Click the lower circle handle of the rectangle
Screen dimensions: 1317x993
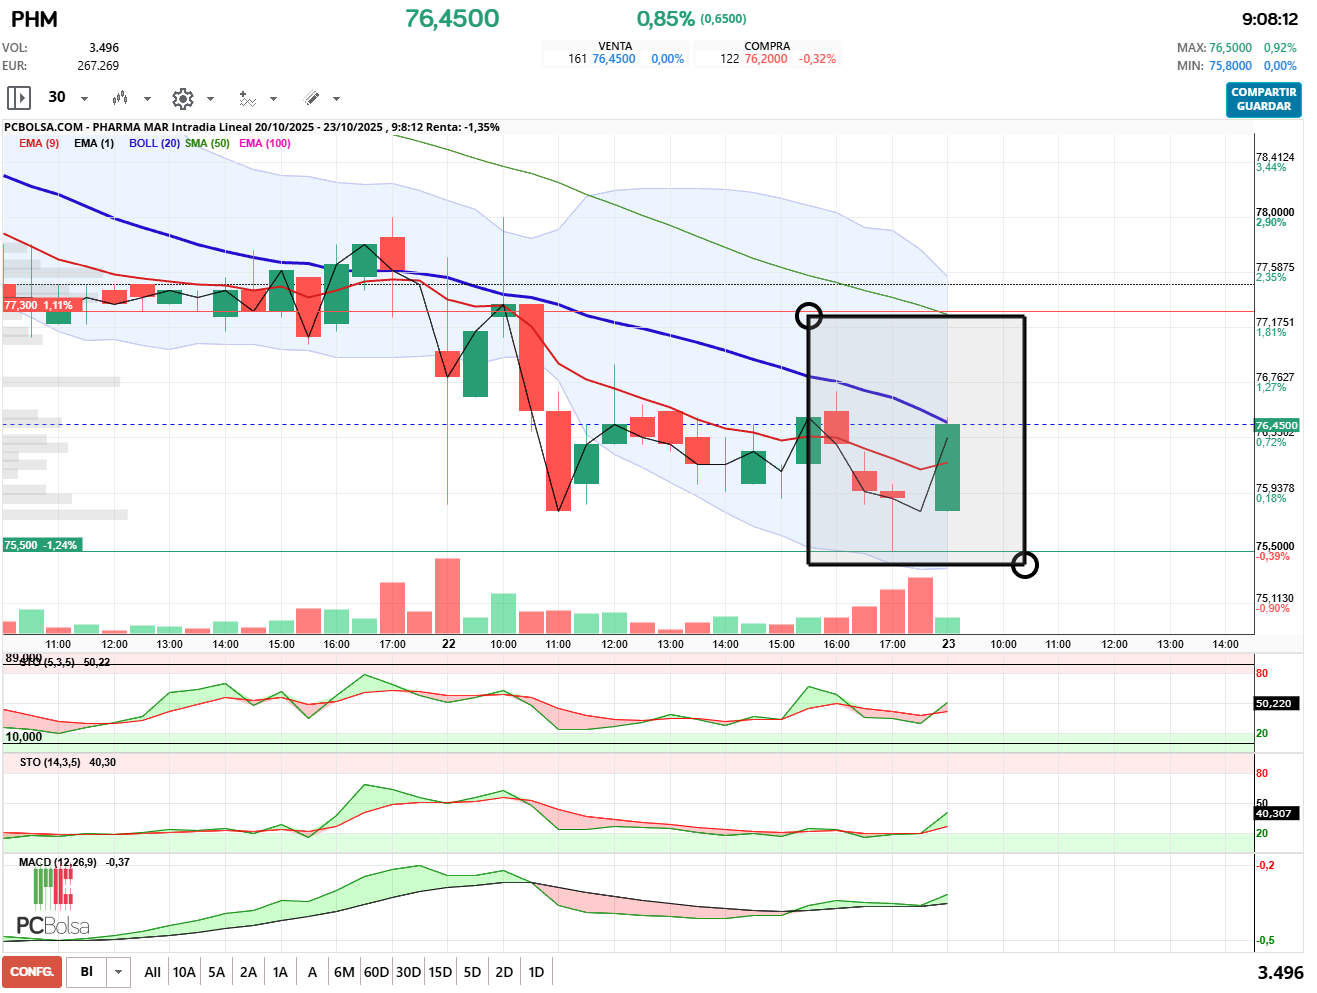coord(1025,565)
